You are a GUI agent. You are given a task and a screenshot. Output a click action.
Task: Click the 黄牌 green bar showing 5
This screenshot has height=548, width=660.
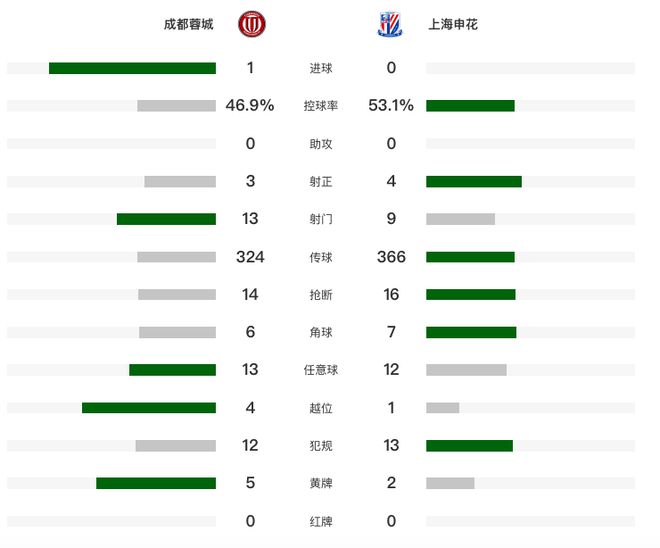156,483
